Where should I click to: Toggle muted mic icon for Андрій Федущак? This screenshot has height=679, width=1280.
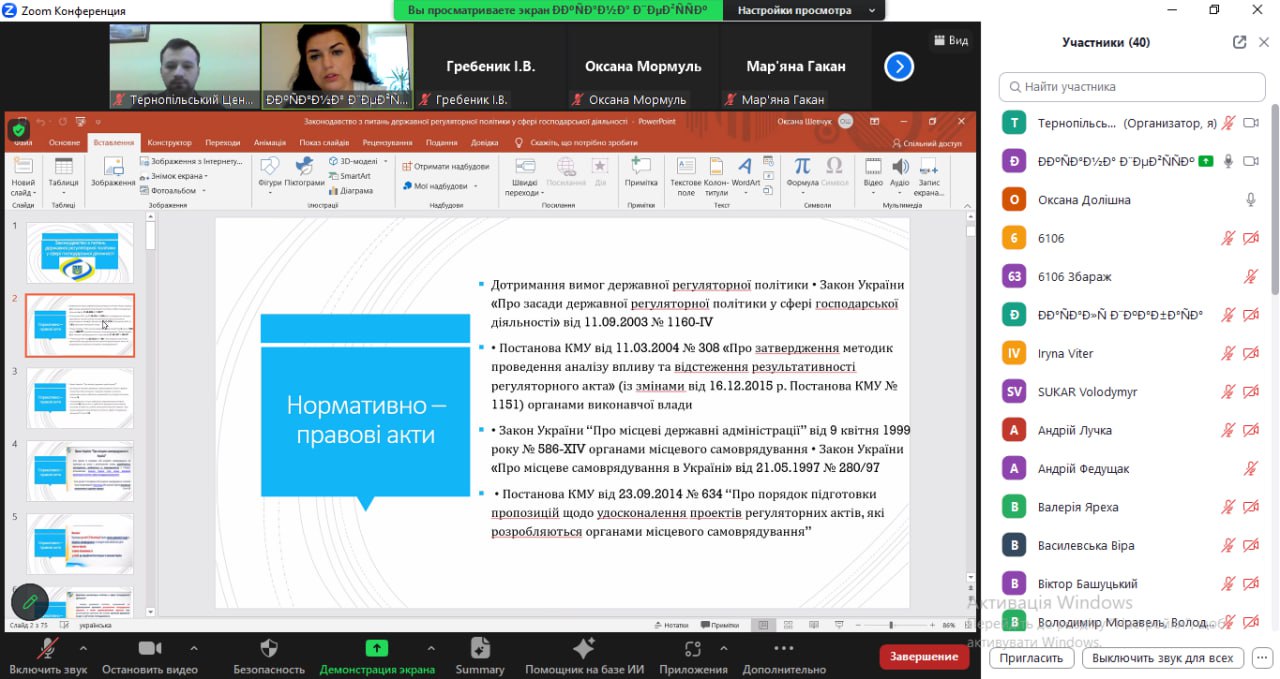tap(1250, 469)
